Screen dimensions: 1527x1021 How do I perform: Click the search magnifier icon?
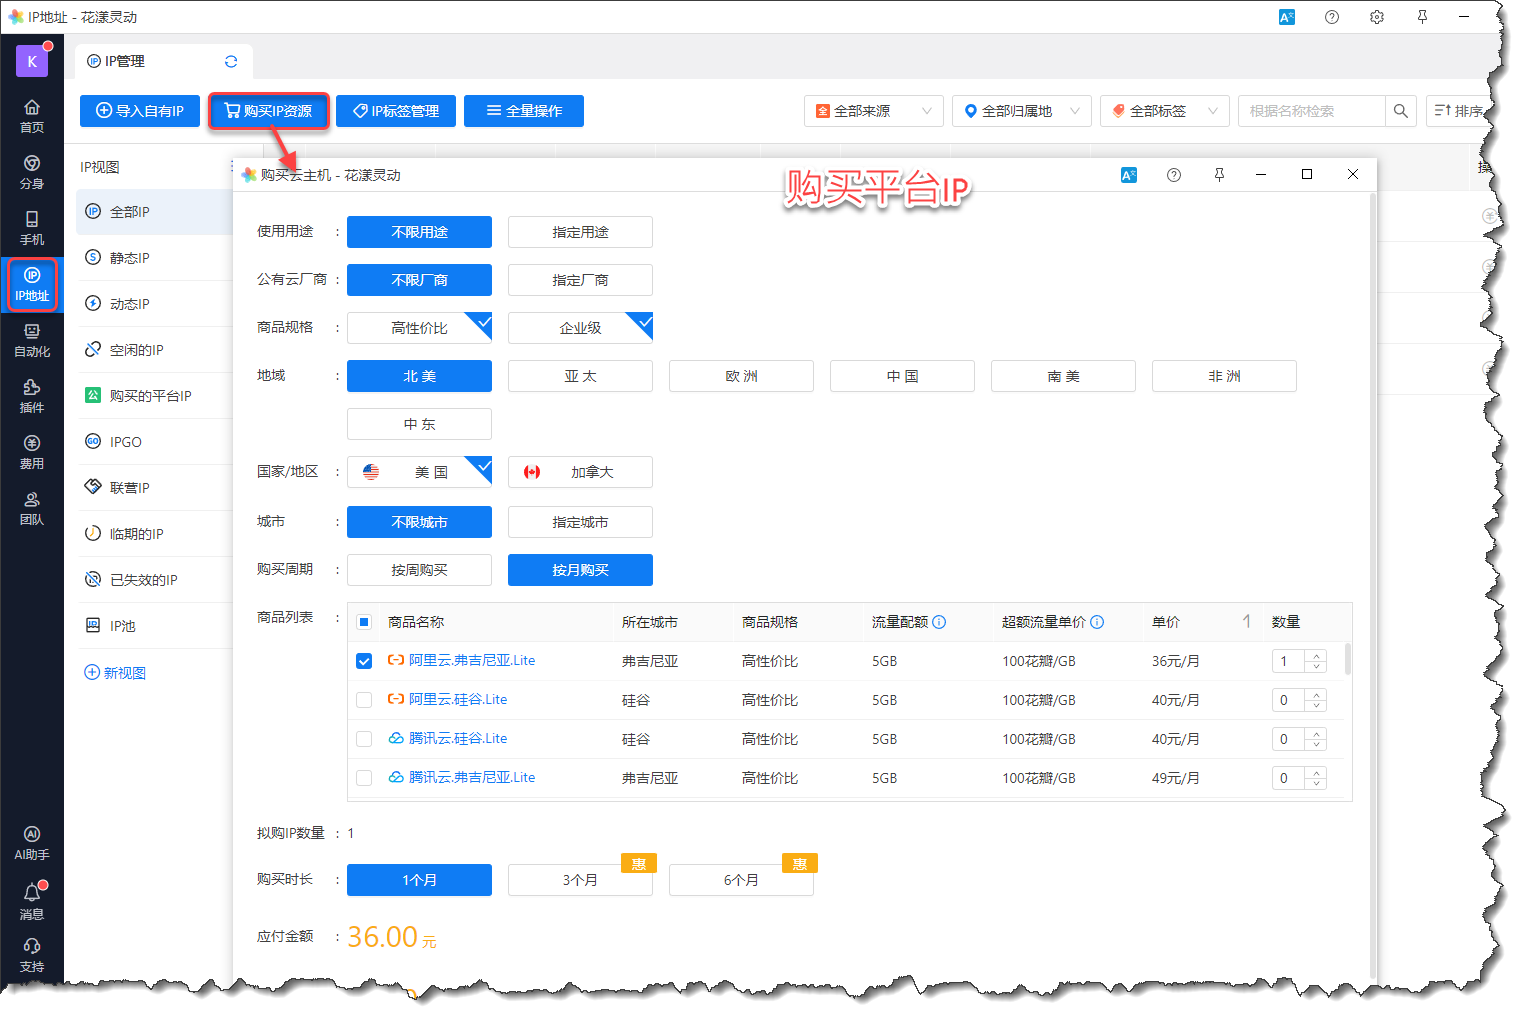(x=1401, y=111)
